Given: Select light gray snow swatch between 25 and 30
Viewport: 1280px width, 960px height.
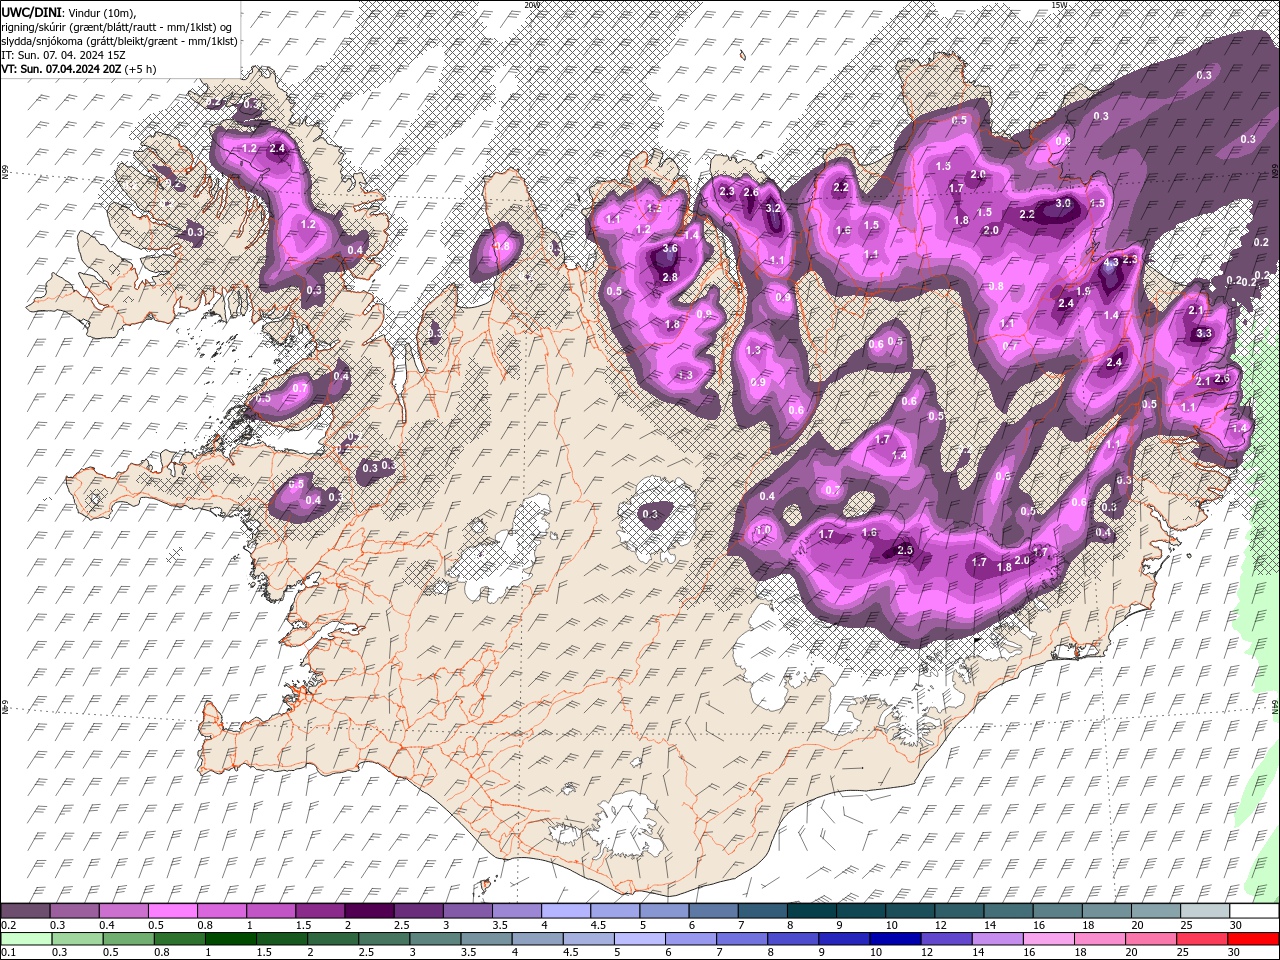Looking at the screenshot, I should point(1205,910).
